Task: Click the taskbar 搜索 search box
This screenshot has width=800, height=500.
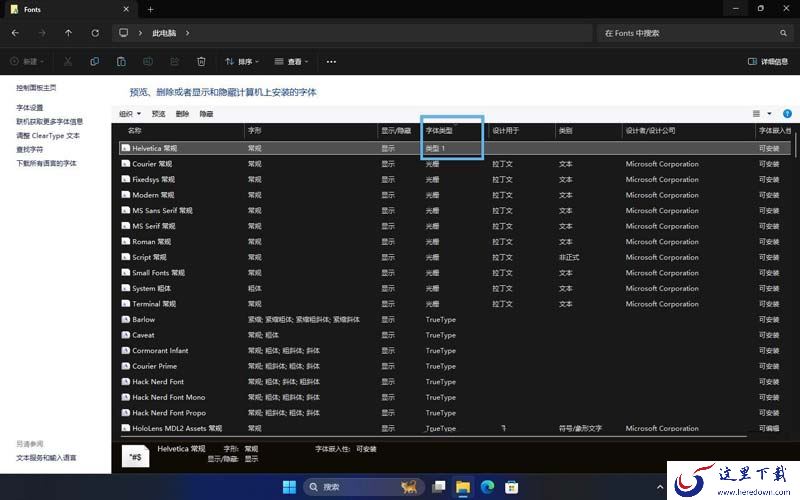Action: point(364,487)
